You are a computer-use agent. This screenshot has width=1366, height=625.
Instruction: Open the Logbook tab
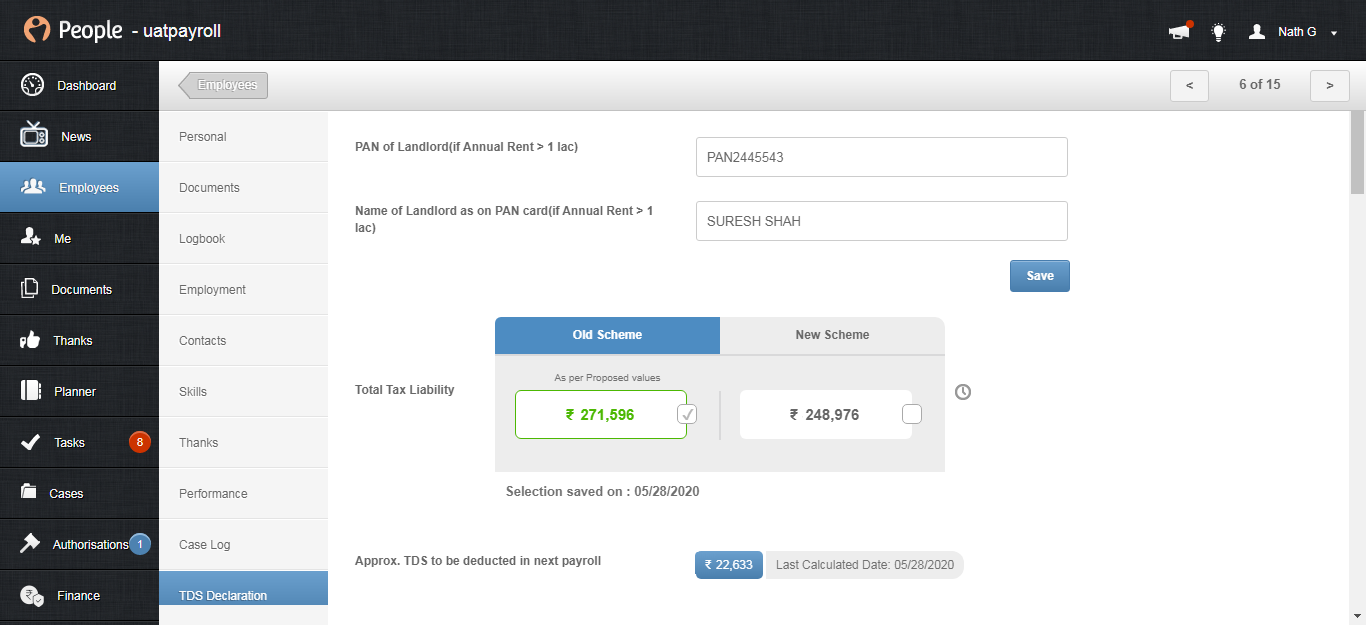tap(243, 238)
